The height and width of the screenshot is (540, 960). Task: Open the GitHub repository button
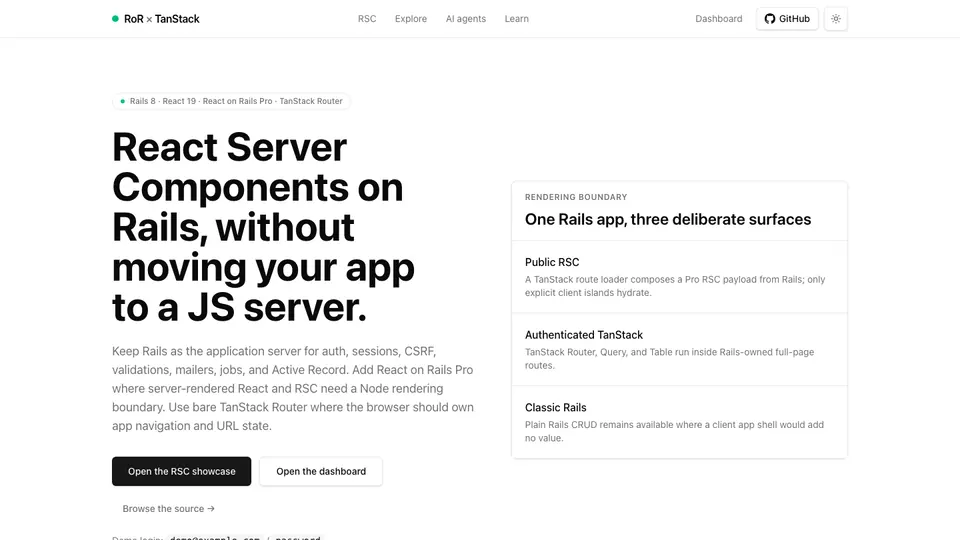click(787, 19)
